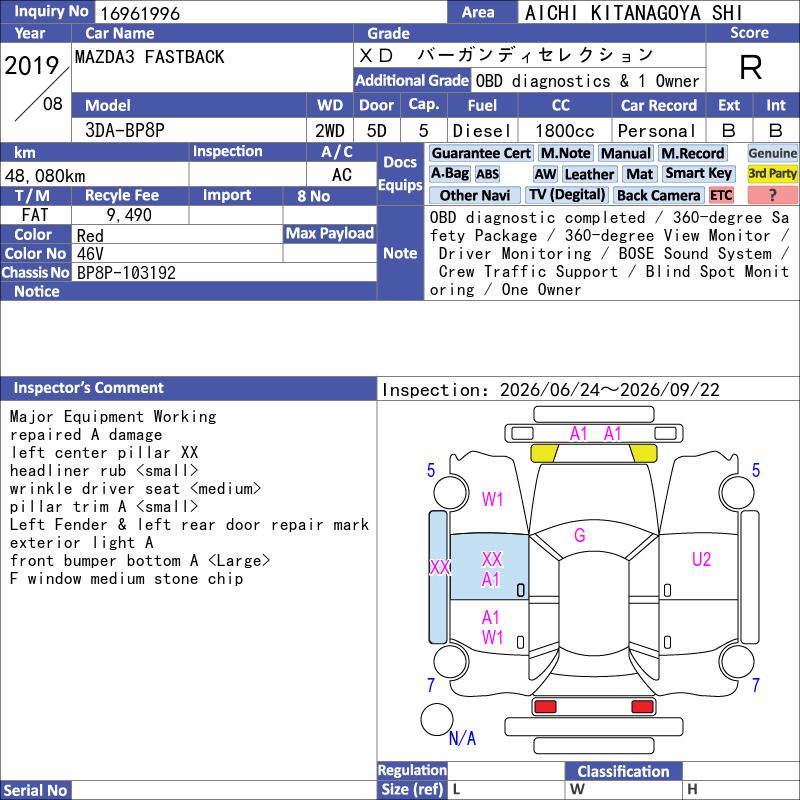Click the FAT transmission value
Viewport: 800px width, 800px height.
[x=35, y=215]
